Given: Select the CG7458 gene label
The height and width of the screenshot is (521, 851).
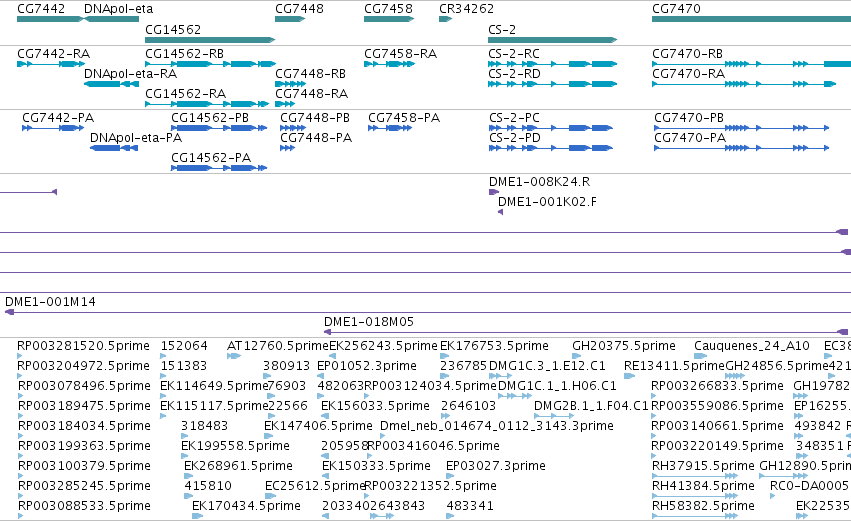Looking at the screenshot, I should [388, 9].
